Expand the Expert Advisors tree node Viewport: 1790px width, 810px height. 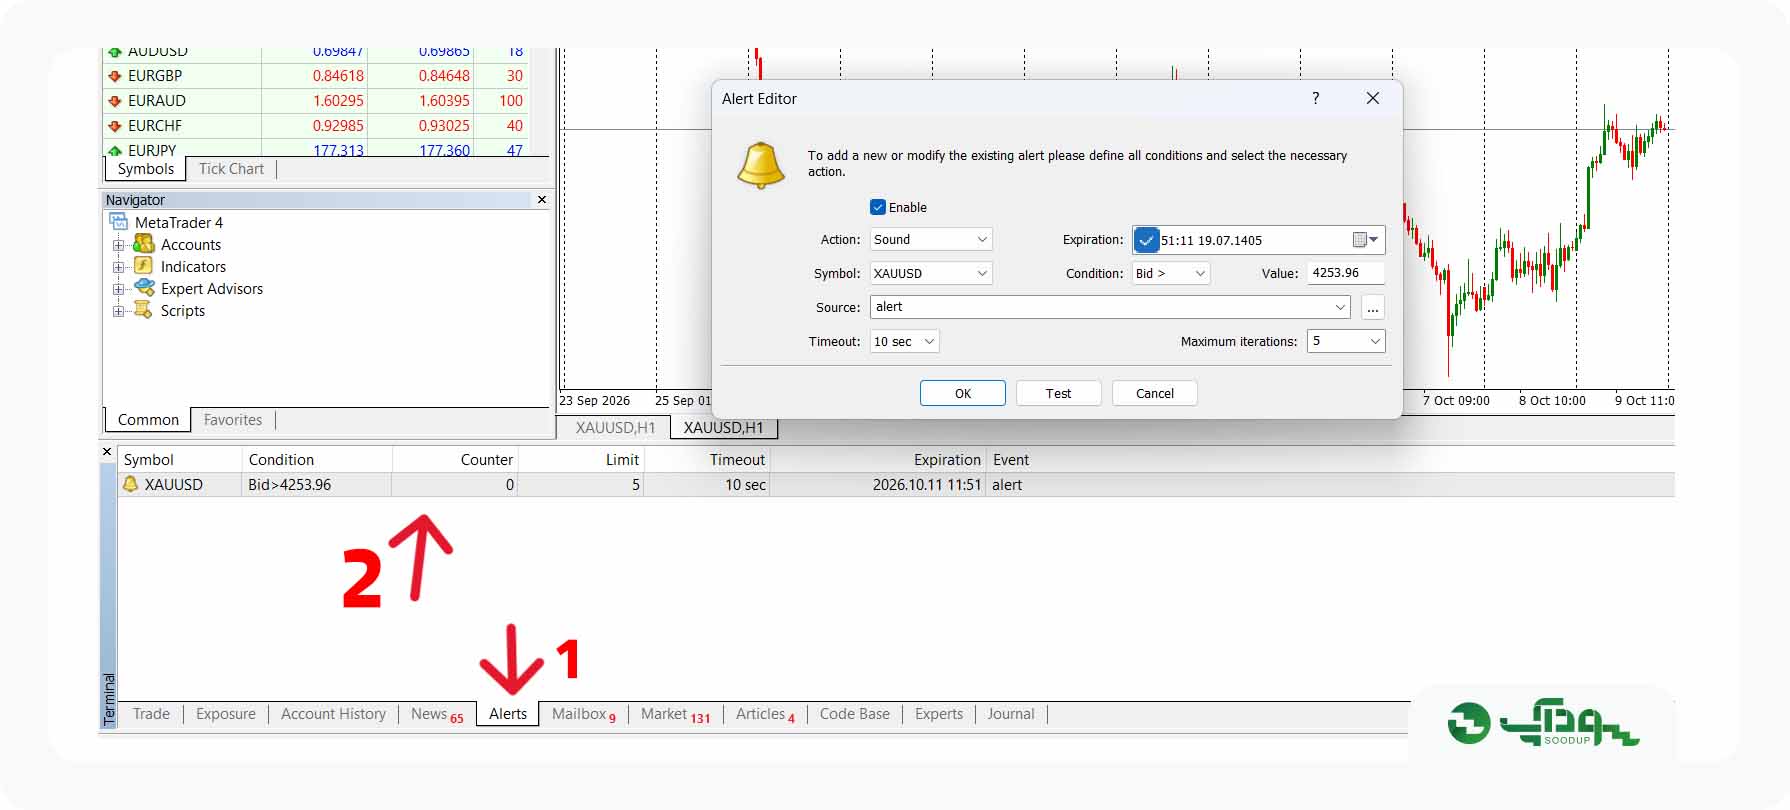(x=119, y=289)
